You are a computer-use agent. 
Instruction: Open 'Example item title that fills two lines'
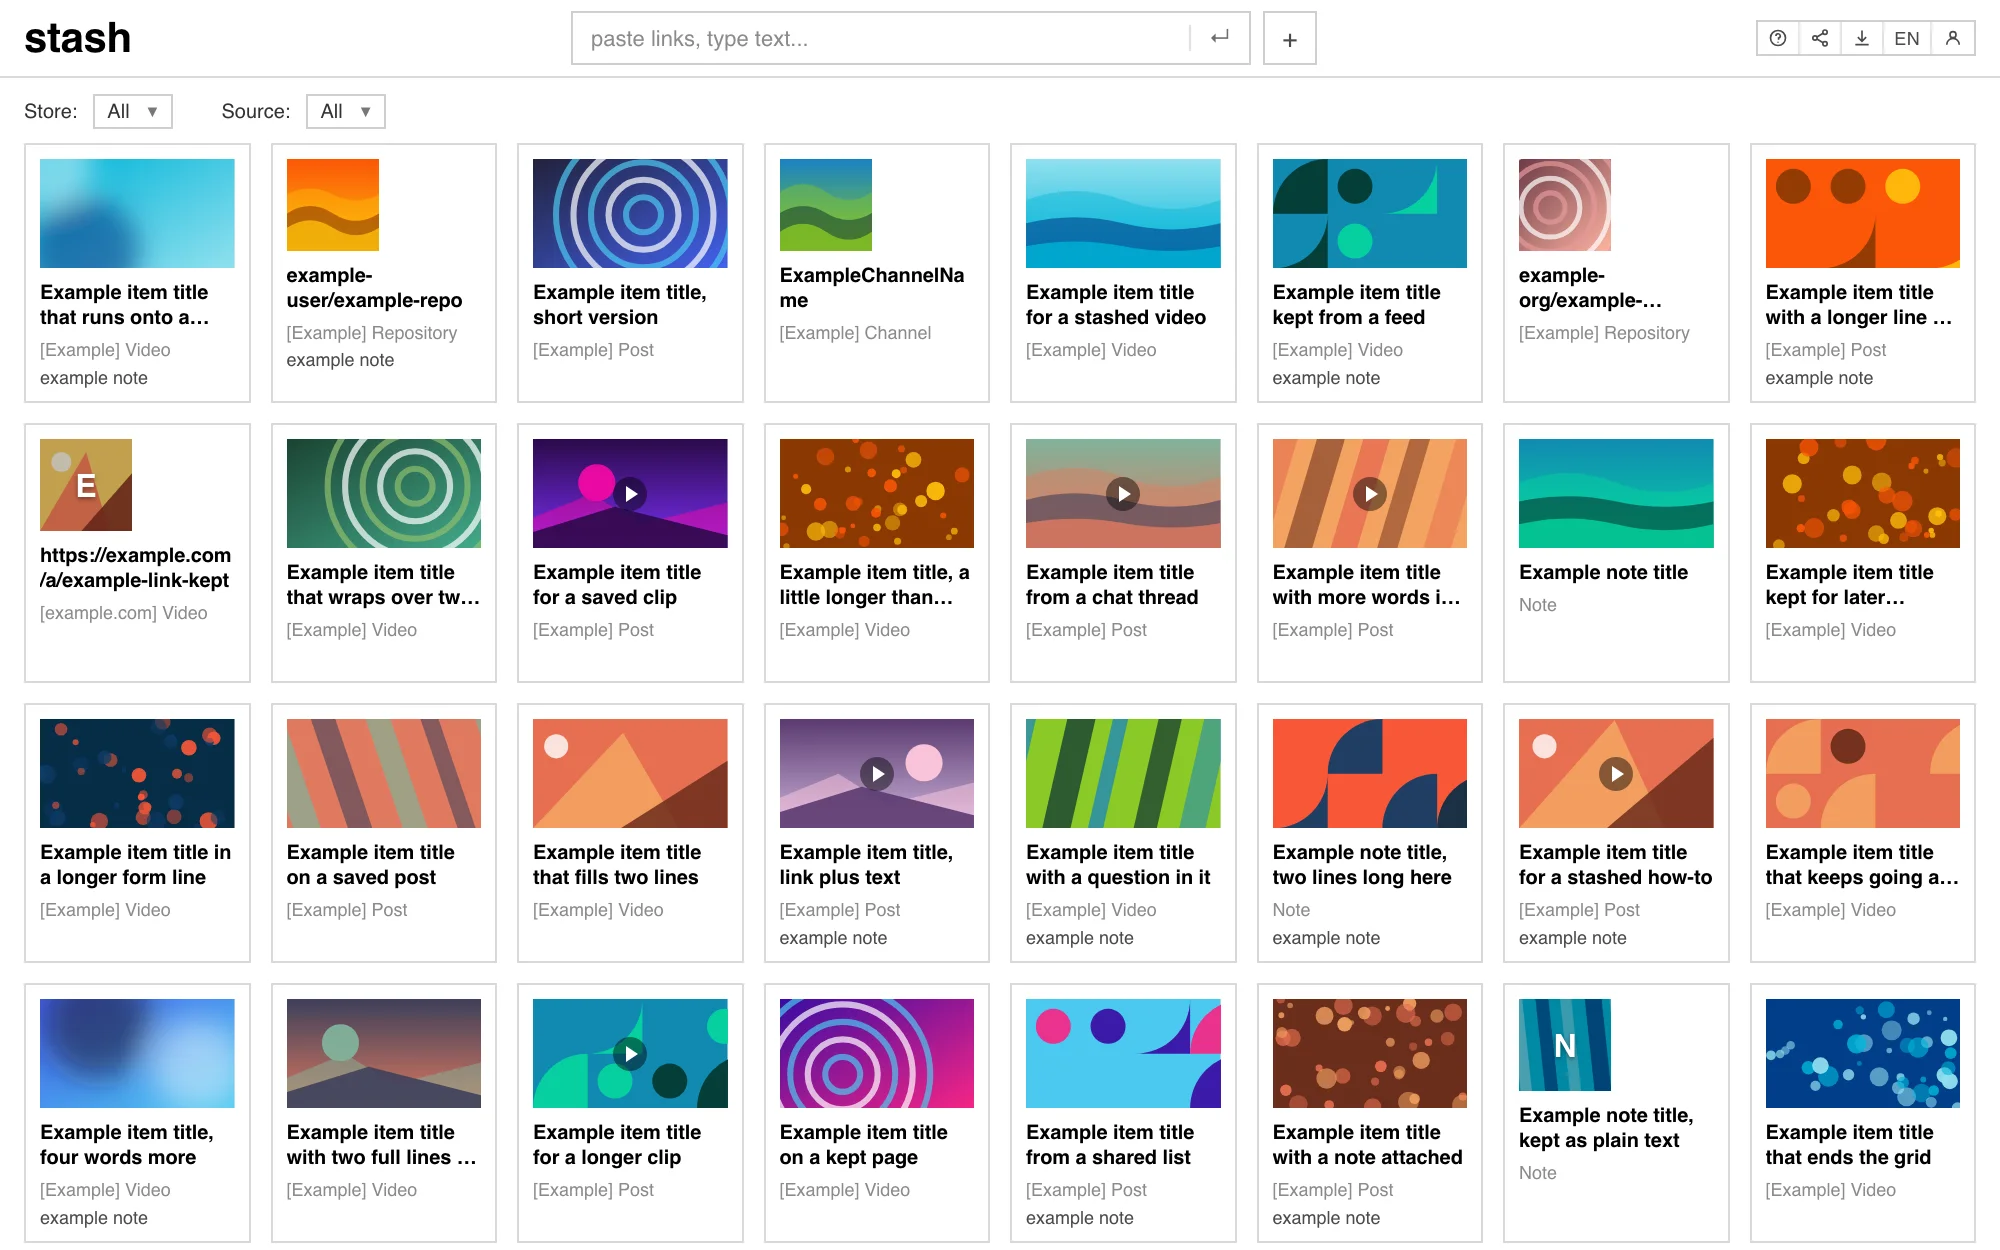[x=617, y=865]
